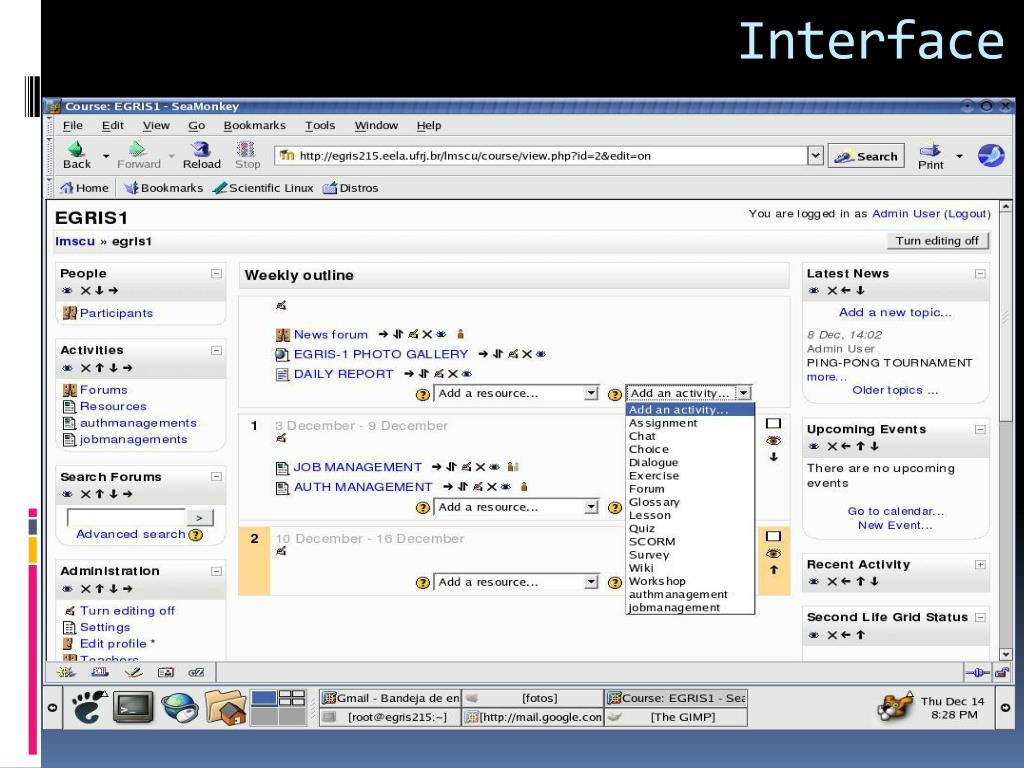1024x768 pixels.
Task: Open the Participants link
Action: pos(116,313)
